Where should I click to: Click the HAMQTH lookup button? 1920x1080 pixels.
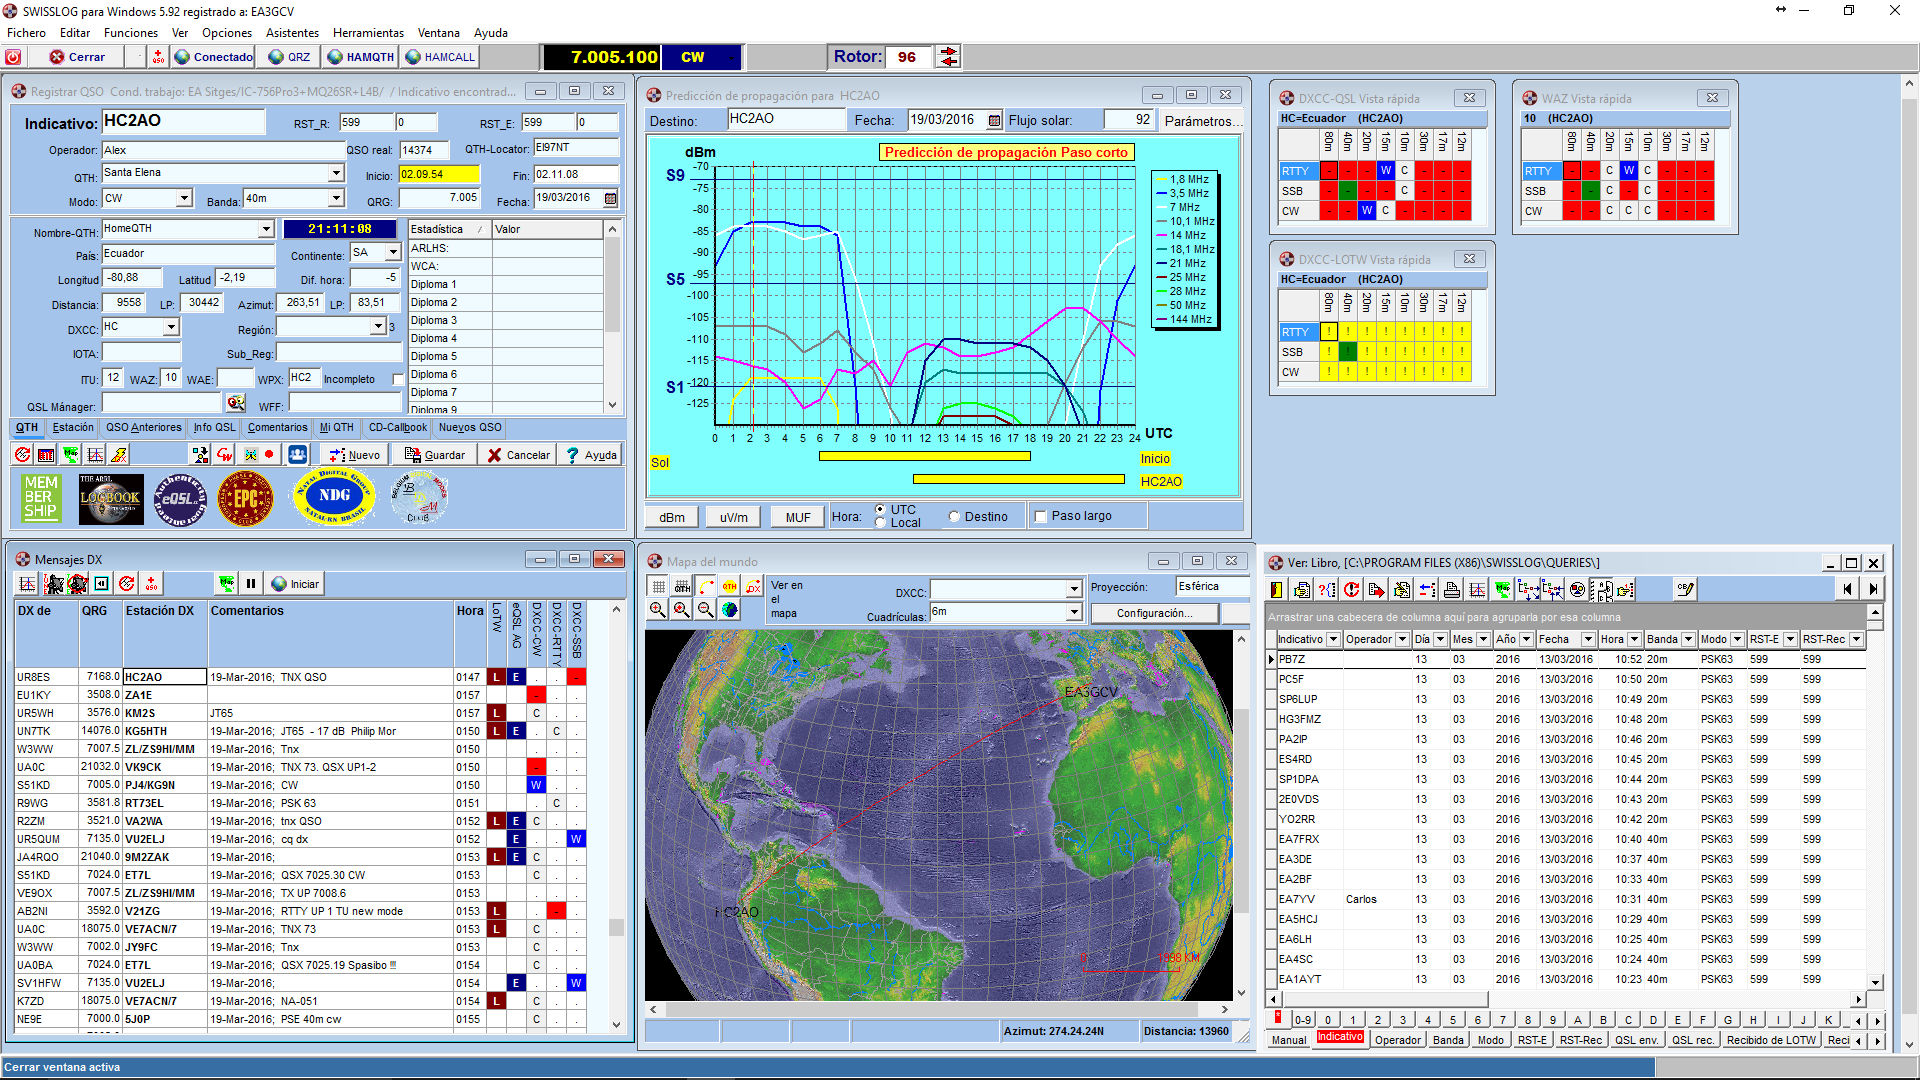click(x=360, y=57)
